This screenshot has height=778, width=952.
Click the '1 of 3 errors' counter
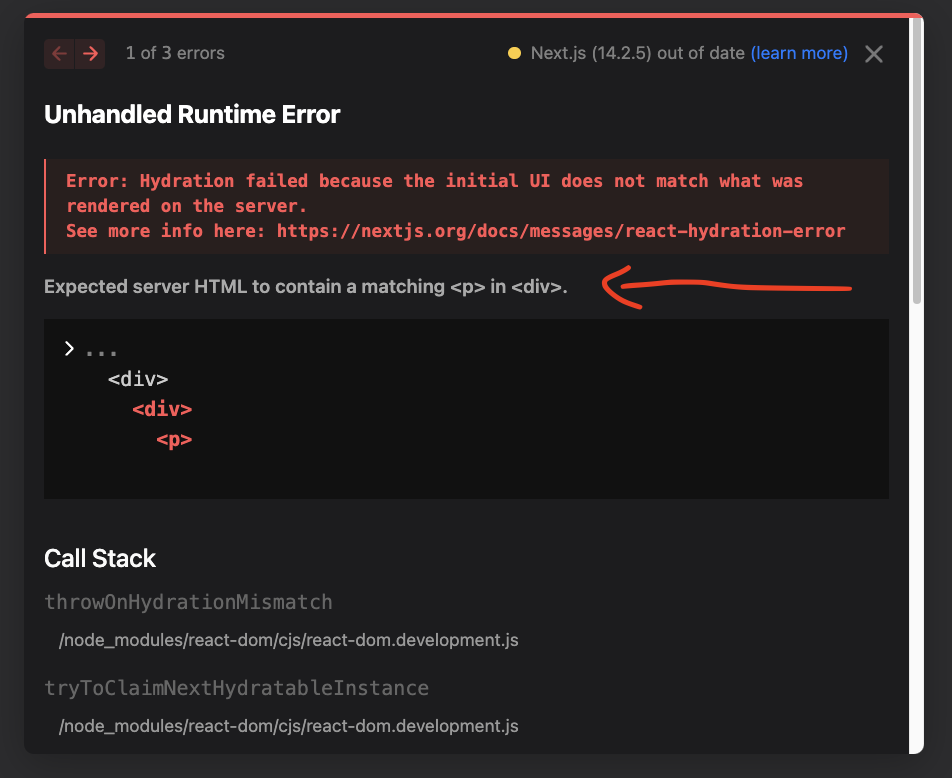(175, 53)
